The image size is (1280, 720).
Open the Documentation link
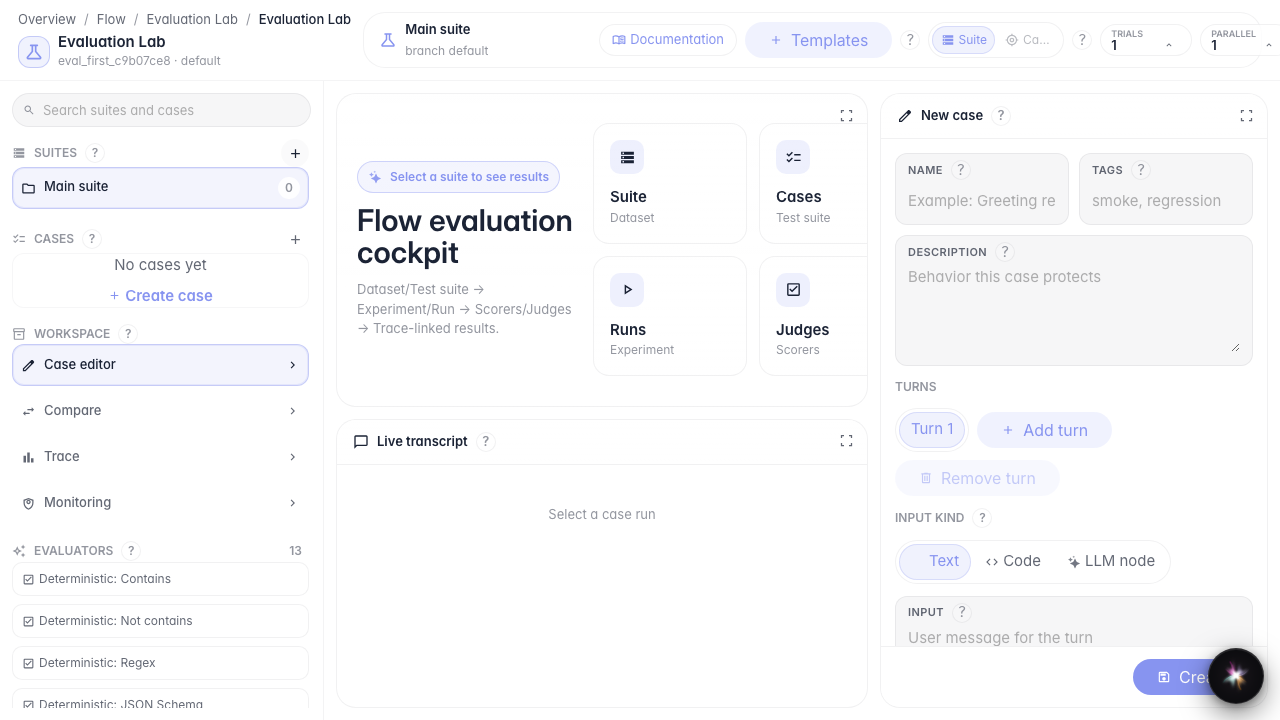pyautogui.click(x=668, y=40)
